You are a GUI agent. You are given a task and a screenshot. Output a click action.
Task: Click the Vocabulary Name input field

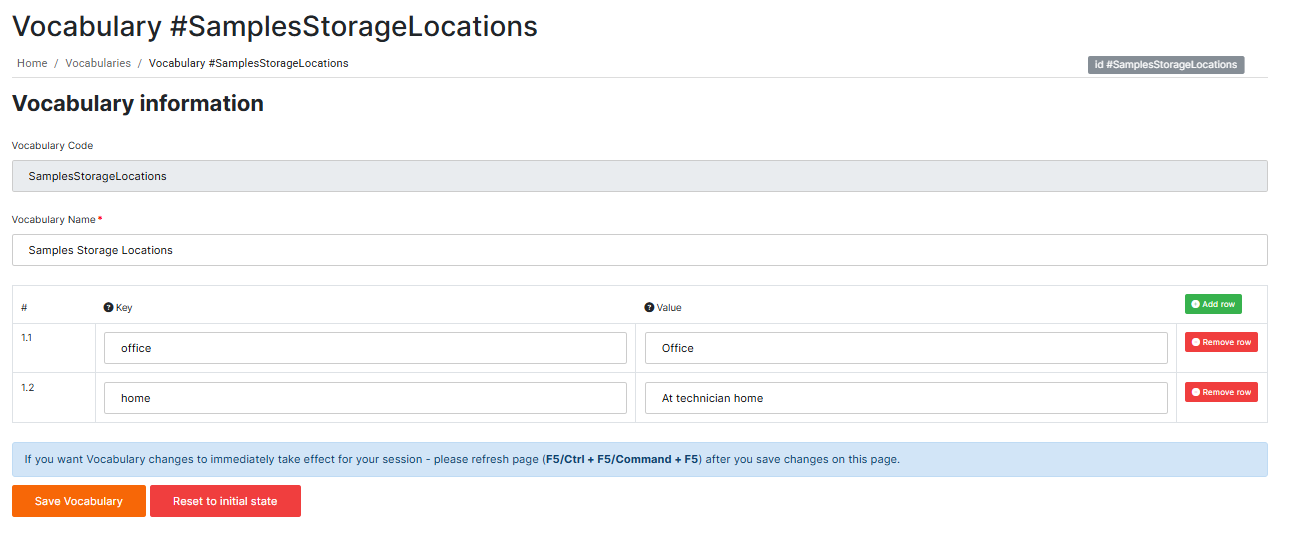tap(639, 250)
